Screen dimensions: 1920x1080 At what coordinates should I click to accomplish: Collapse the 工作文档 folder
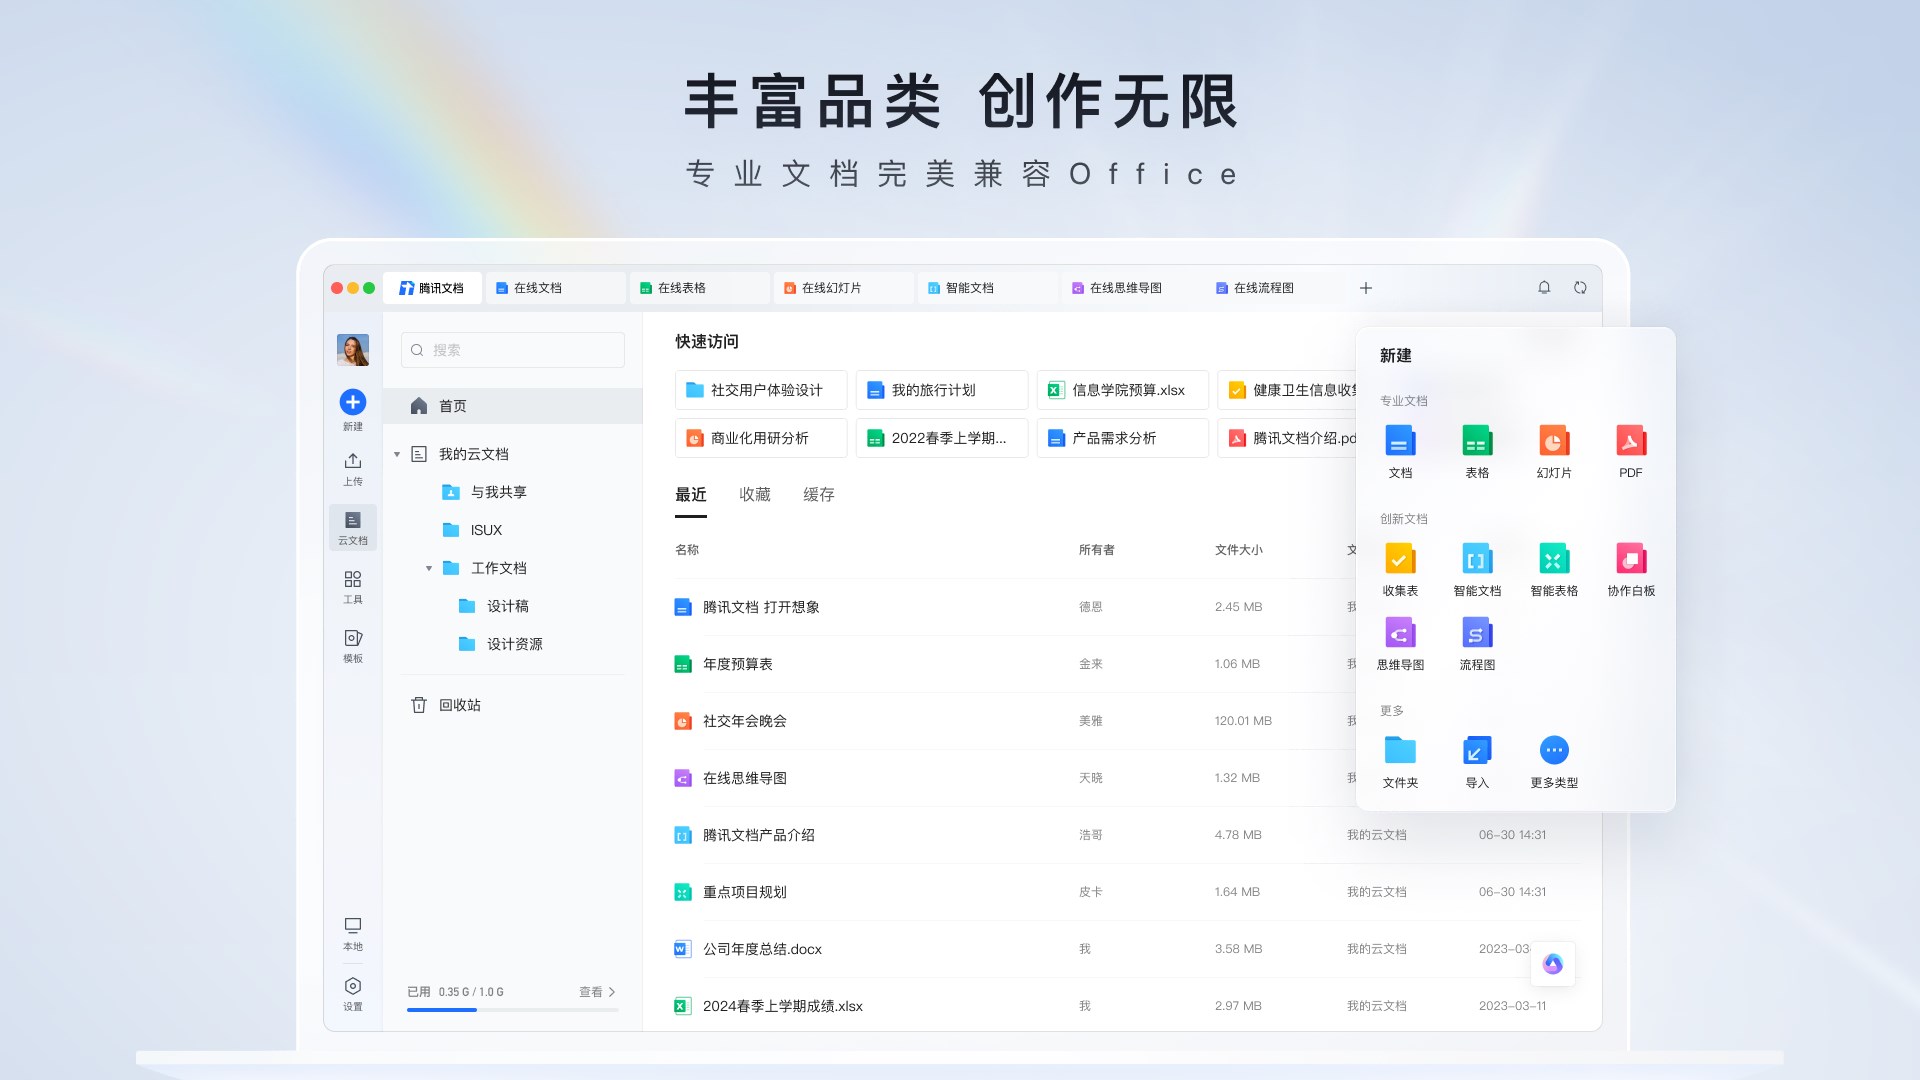430,567
